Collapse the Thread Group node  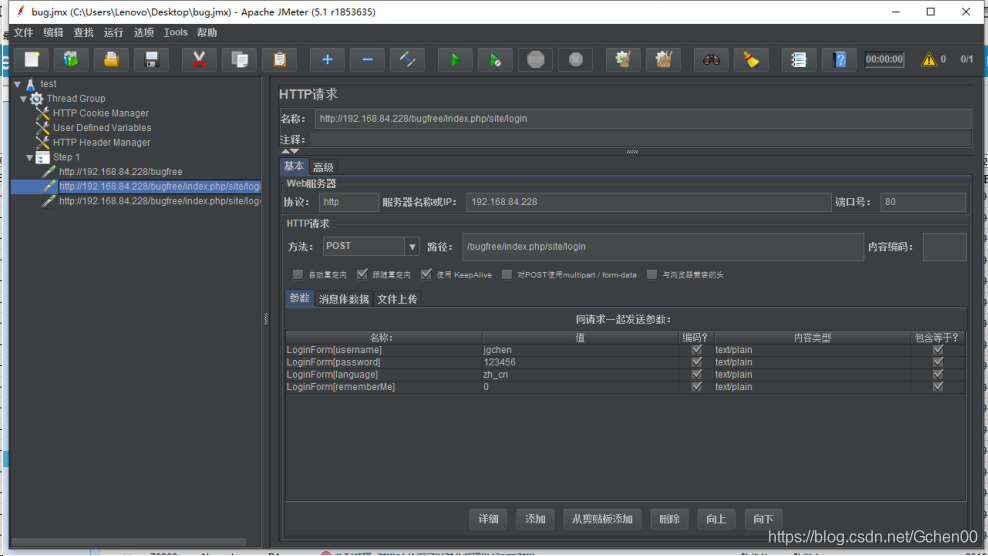[x=23, y=98]
